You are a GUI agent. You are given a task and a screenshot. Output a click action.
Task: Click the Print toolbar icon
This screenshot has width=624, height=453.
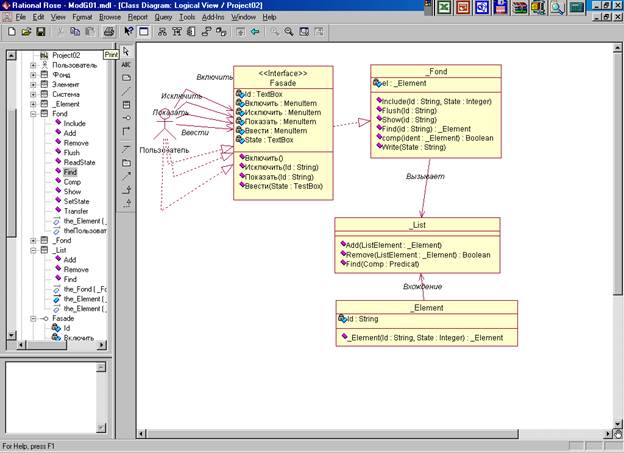coord(108,32)
